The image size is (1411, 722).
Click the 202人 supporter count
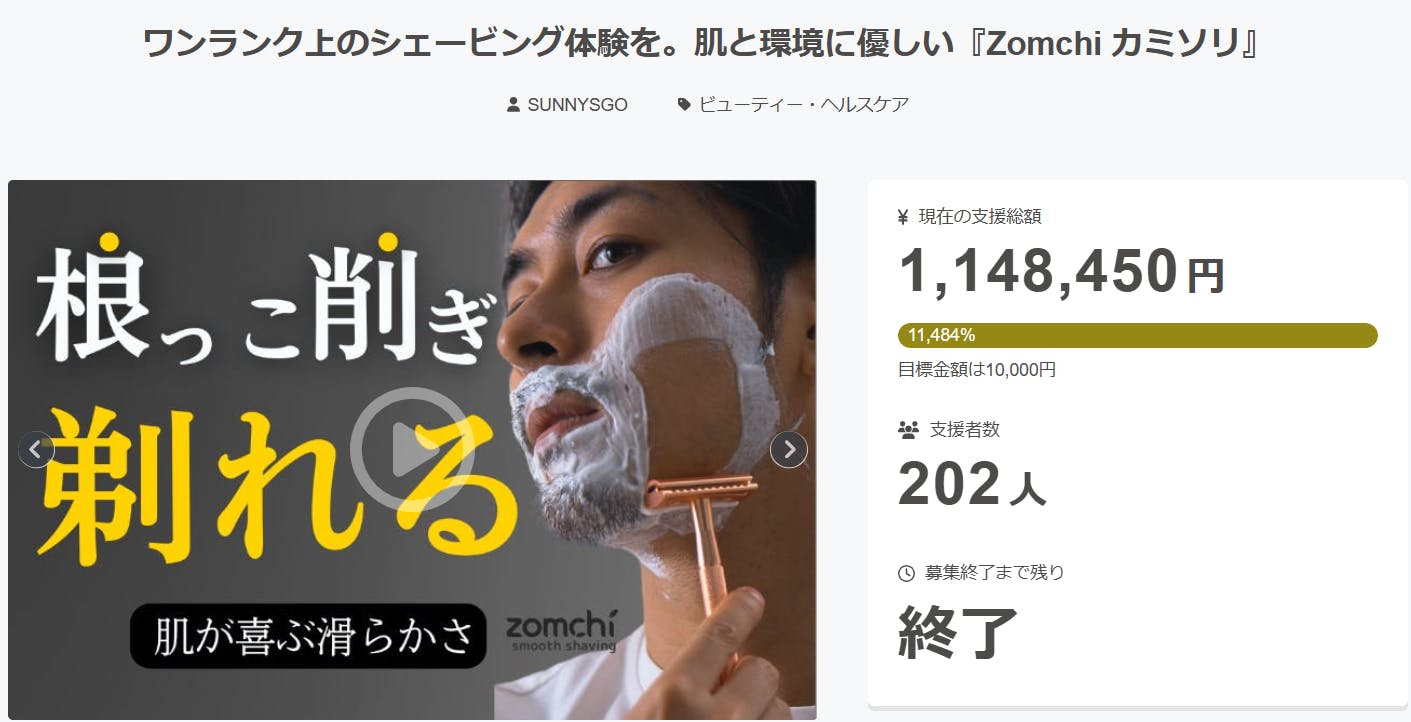point(971,484)
